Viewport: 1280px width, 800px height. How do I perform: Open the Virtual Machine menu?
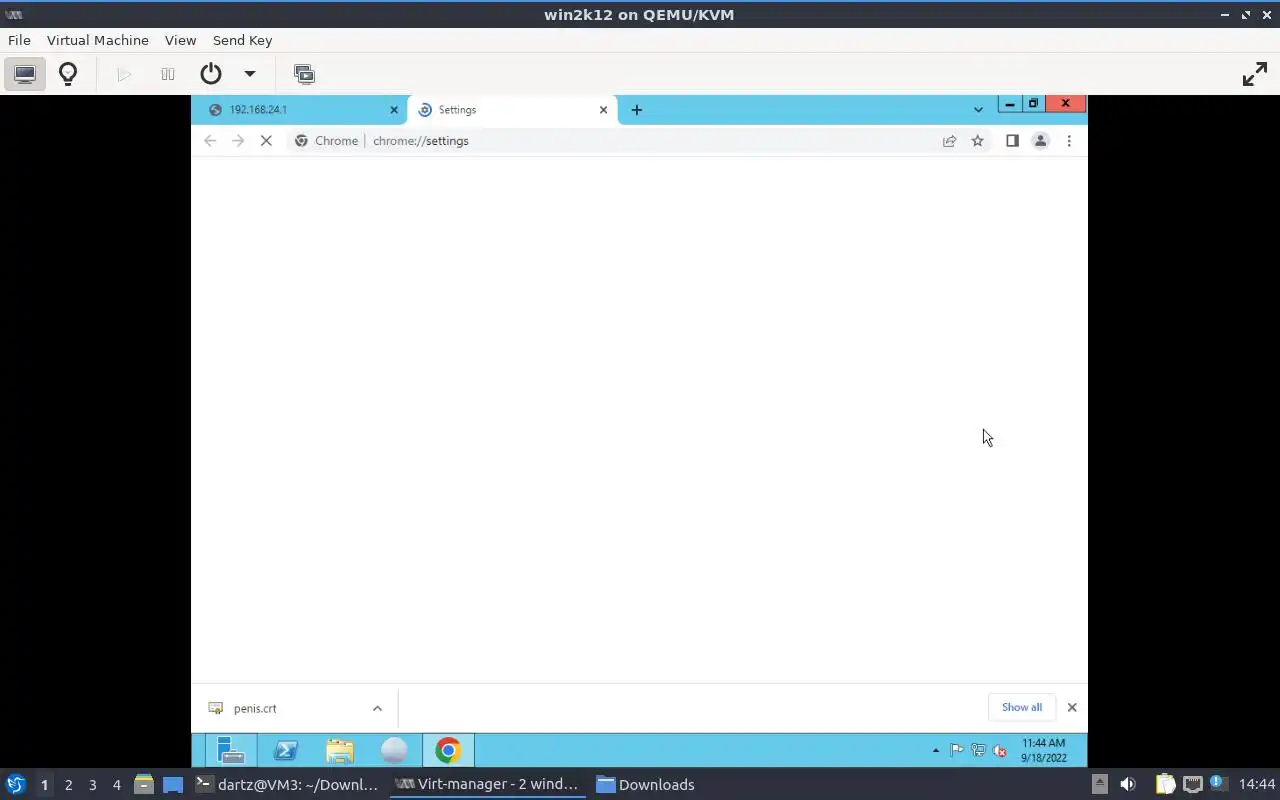tap(98, 40)
